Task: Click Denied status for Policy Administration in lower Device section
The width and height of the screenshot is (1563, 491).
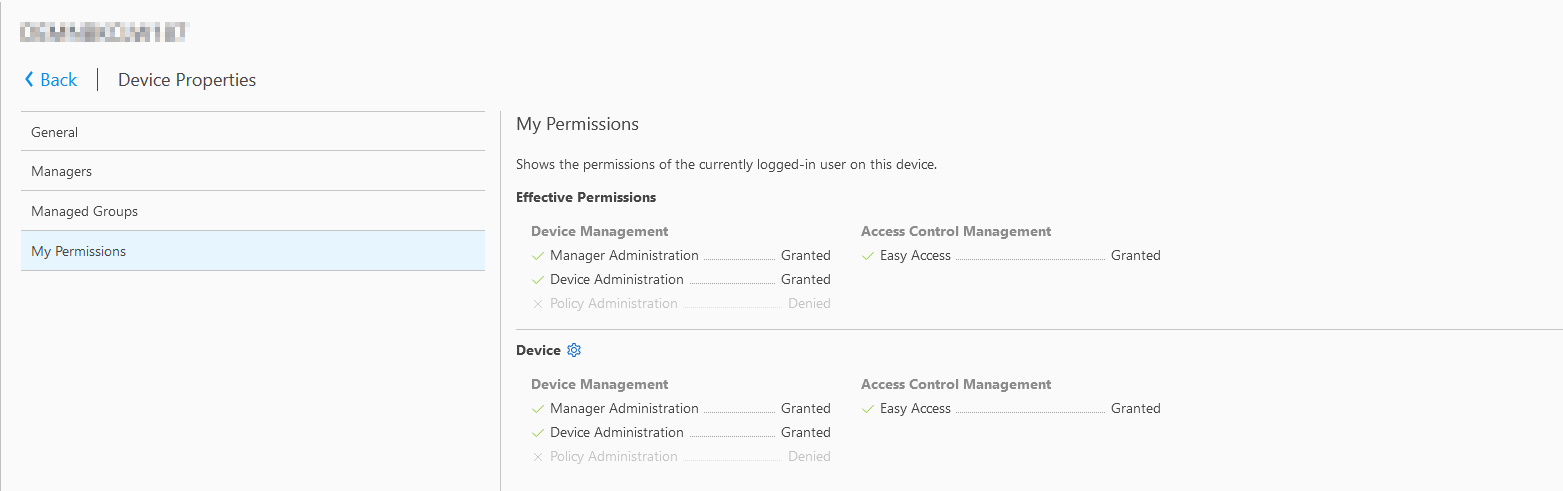Action: [x=809, y=457]
